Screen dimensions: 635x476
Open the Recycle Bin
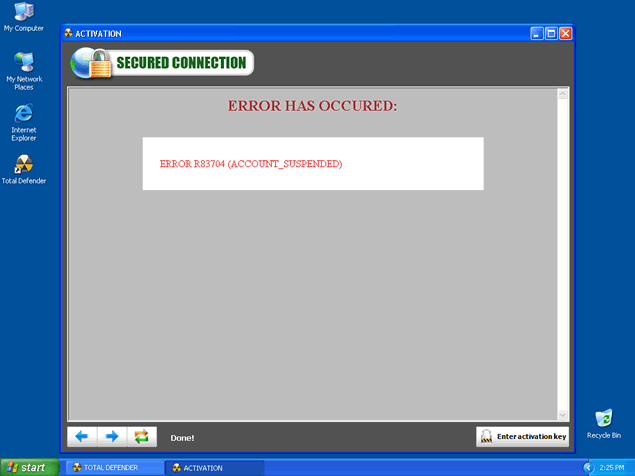click(603, 418)
